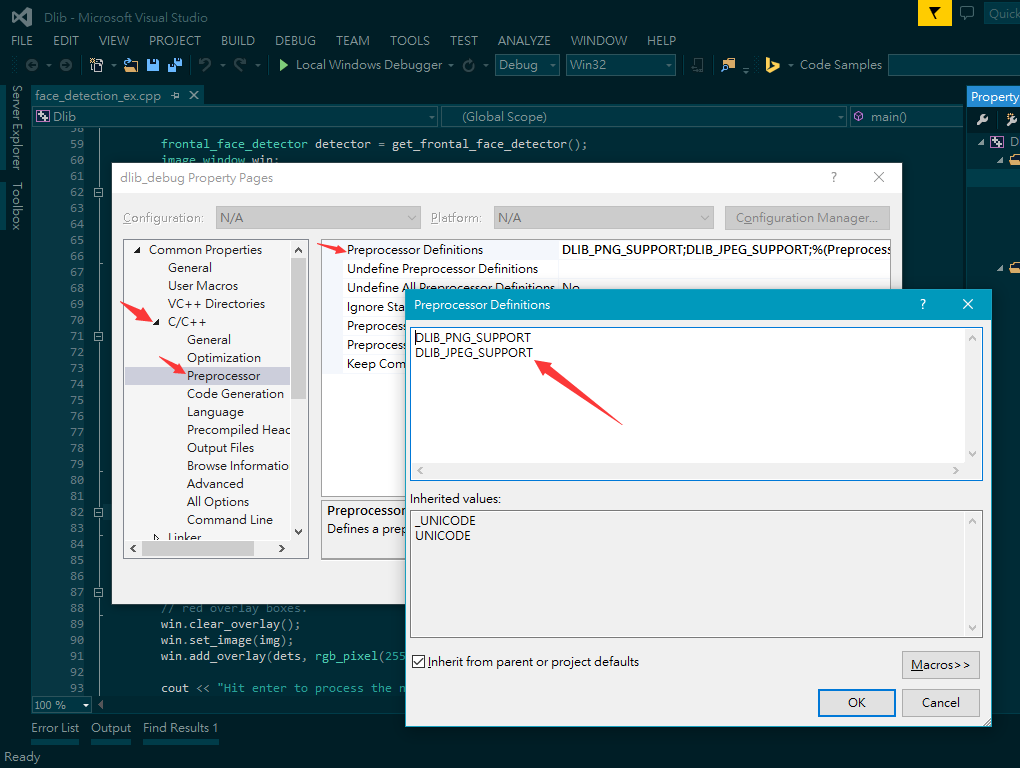Switch to the Output tab

111,728
